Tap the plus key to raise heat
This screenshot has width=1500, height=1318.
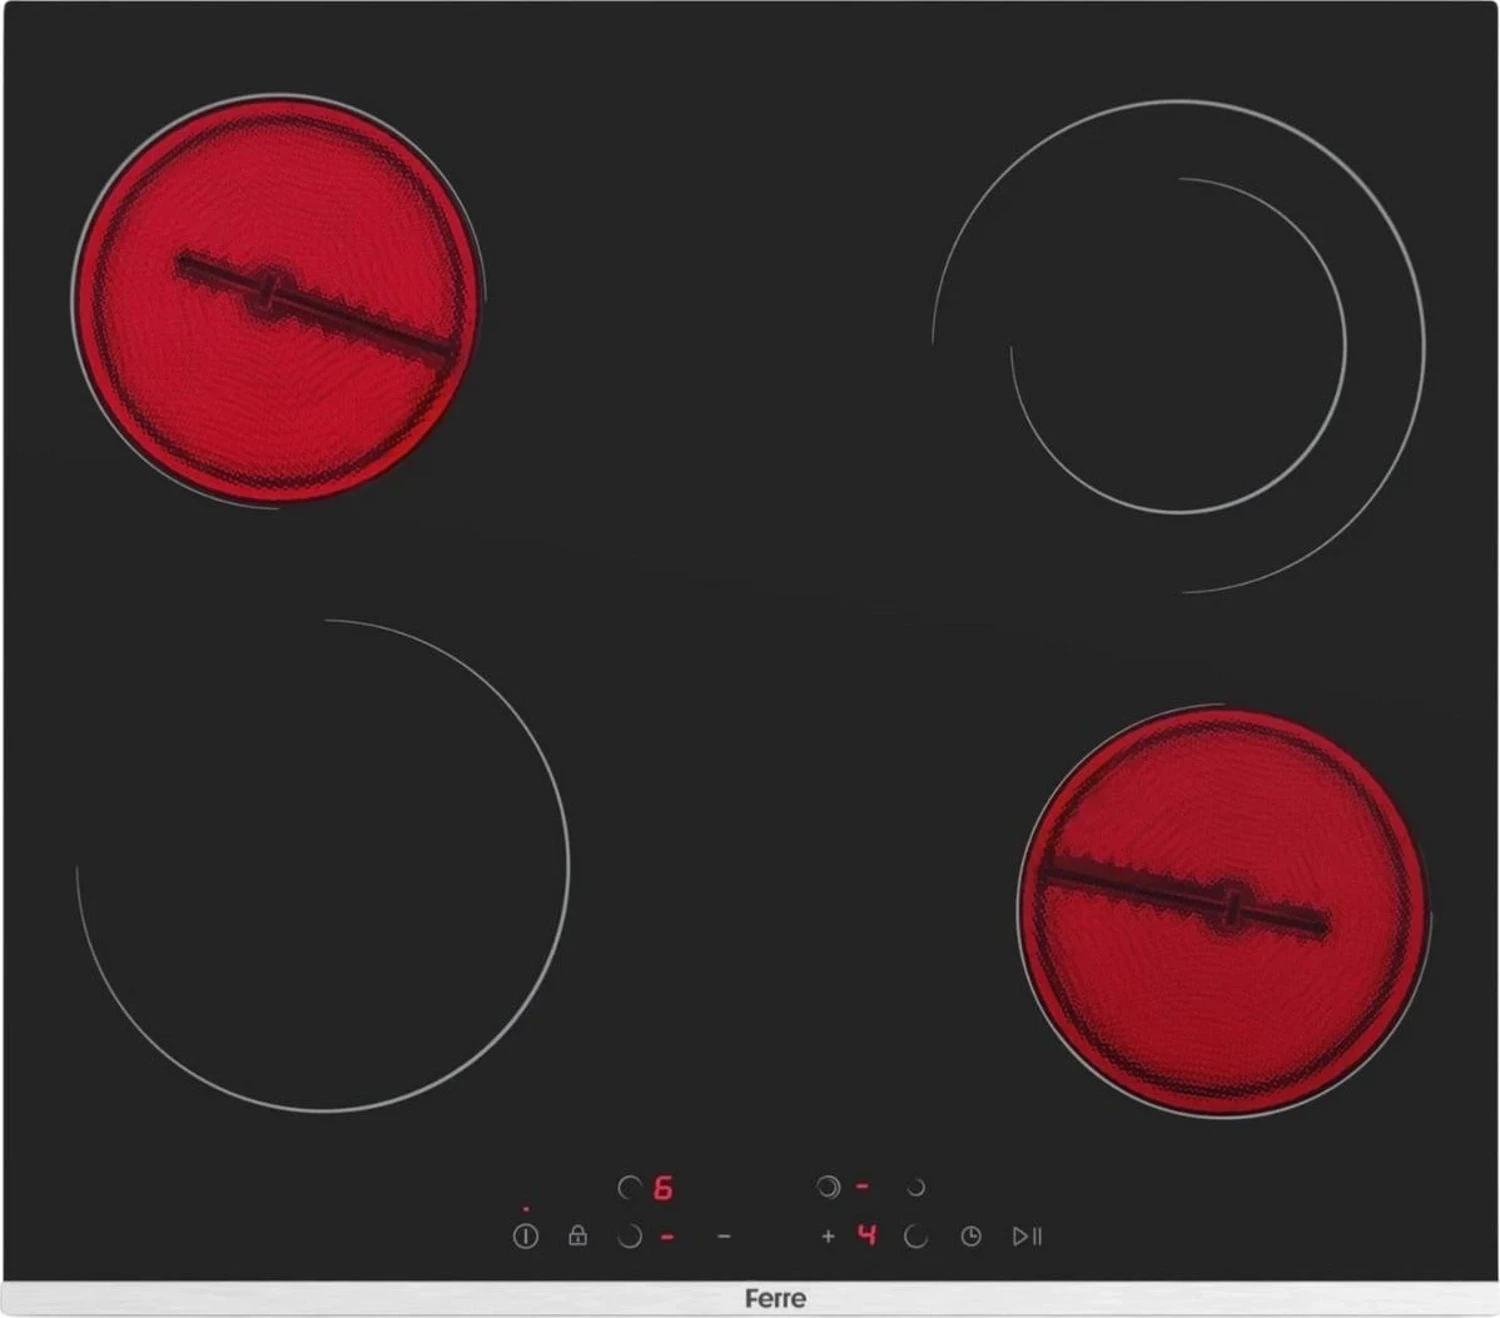pyautogui.click(x=828, y=1237)
